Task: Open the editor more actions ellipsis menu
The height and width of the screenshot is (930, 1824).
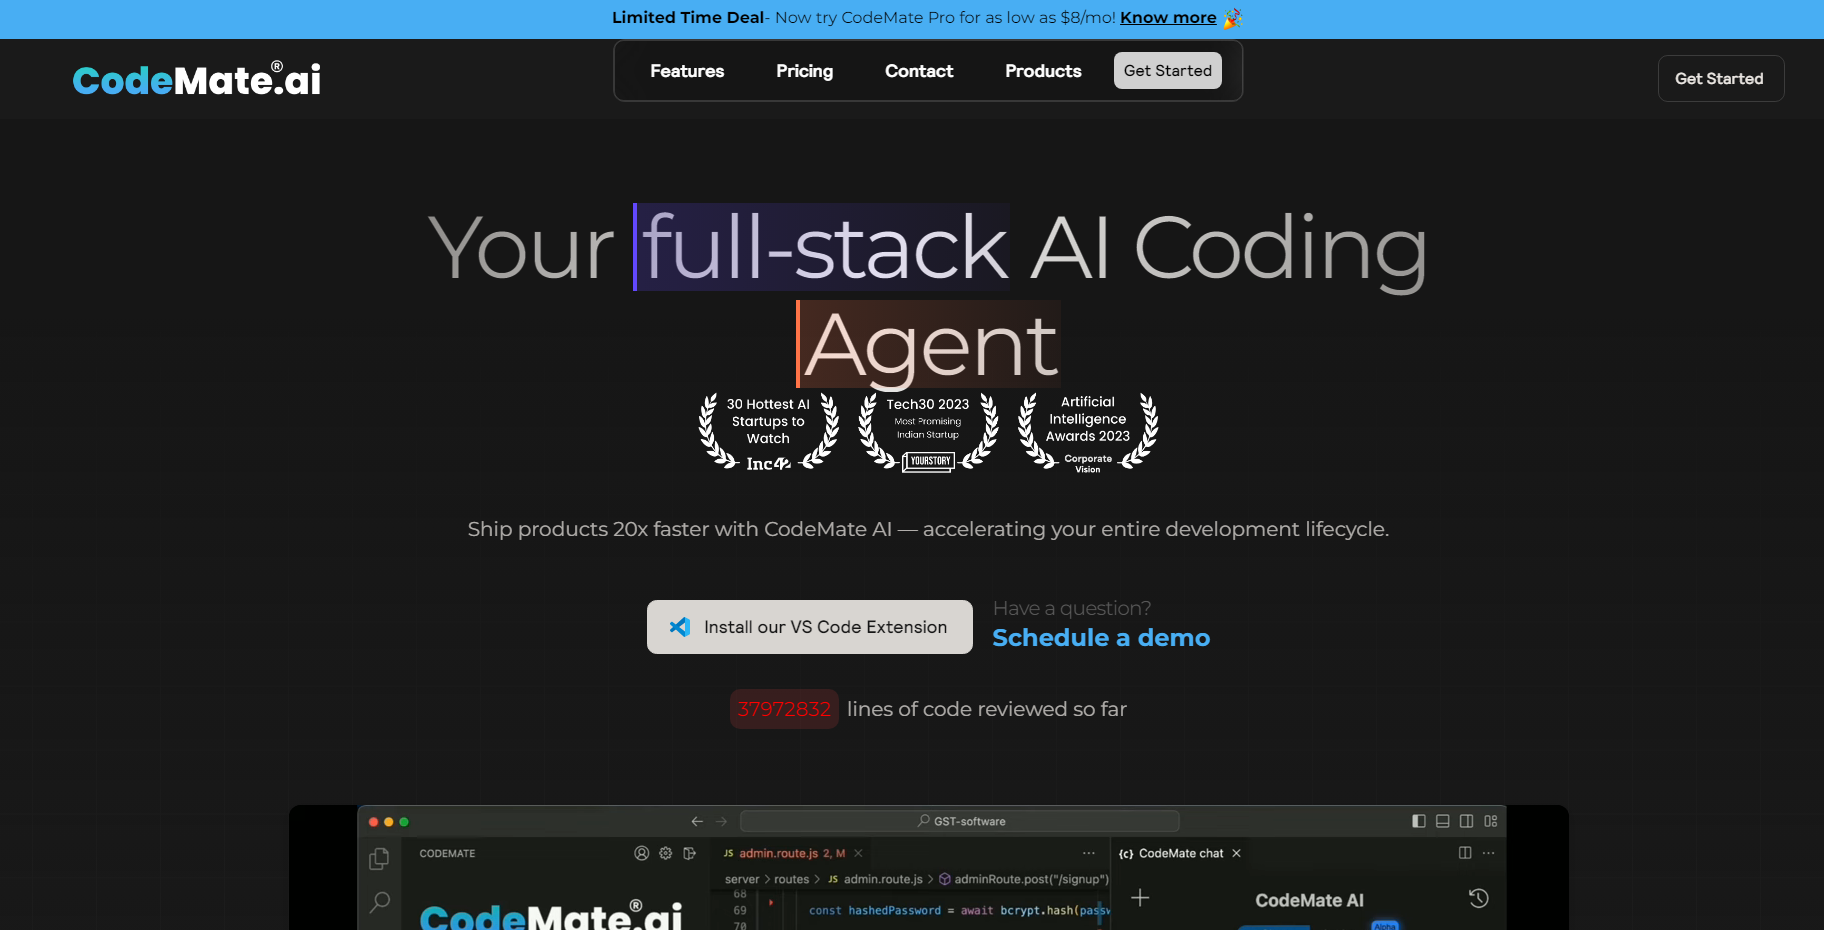Action: [x=1089, y=853]
